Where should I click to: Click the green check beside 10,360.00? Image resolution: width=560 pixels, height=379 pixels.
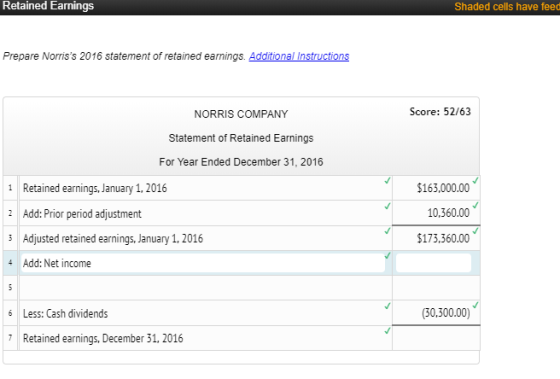point(475,205)
